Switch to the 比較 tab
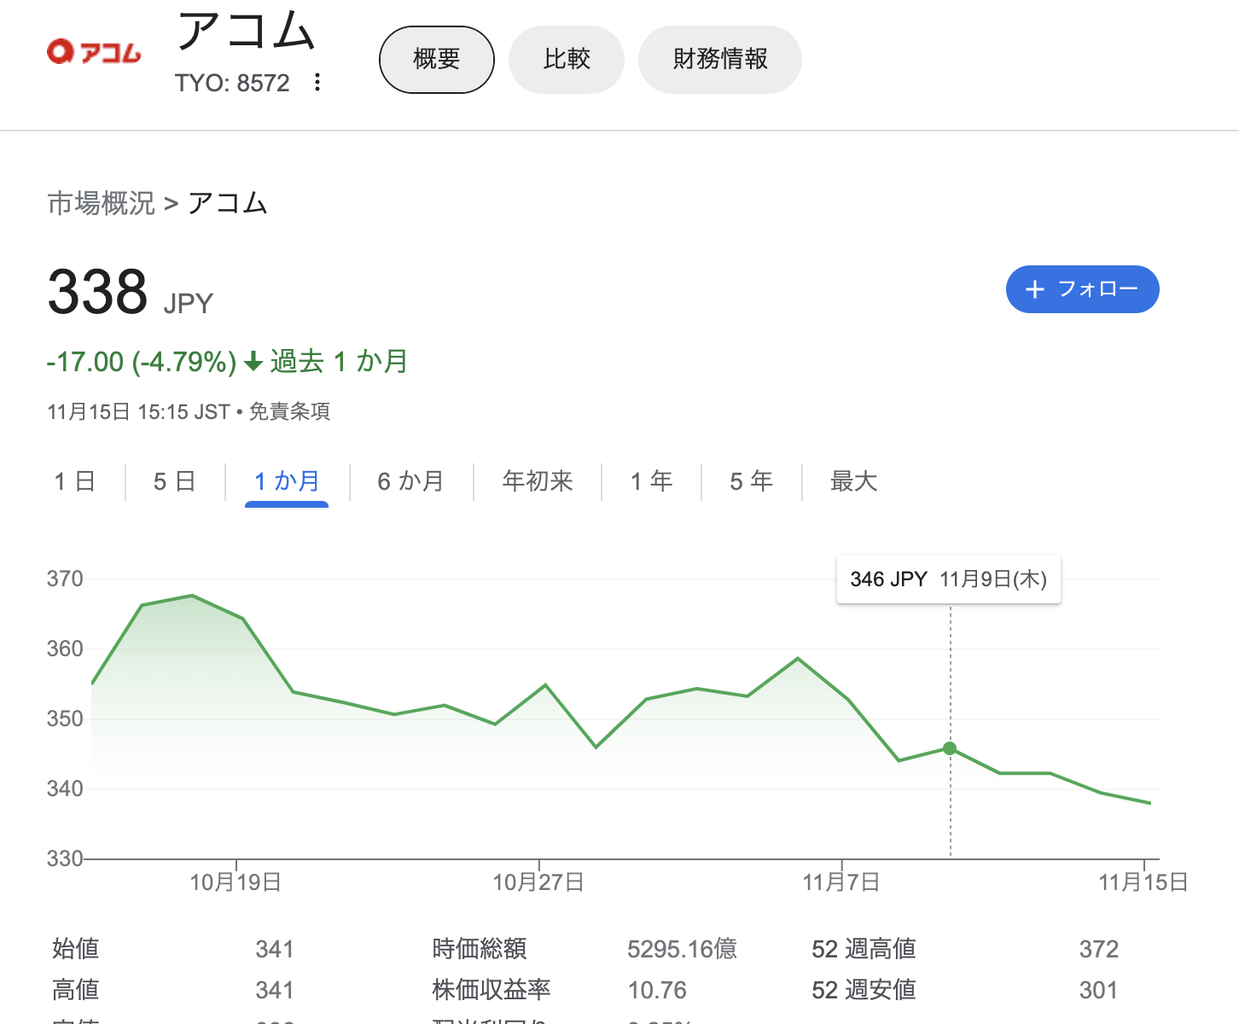Screen dimensions: 1239x1024 click(567, 60)
